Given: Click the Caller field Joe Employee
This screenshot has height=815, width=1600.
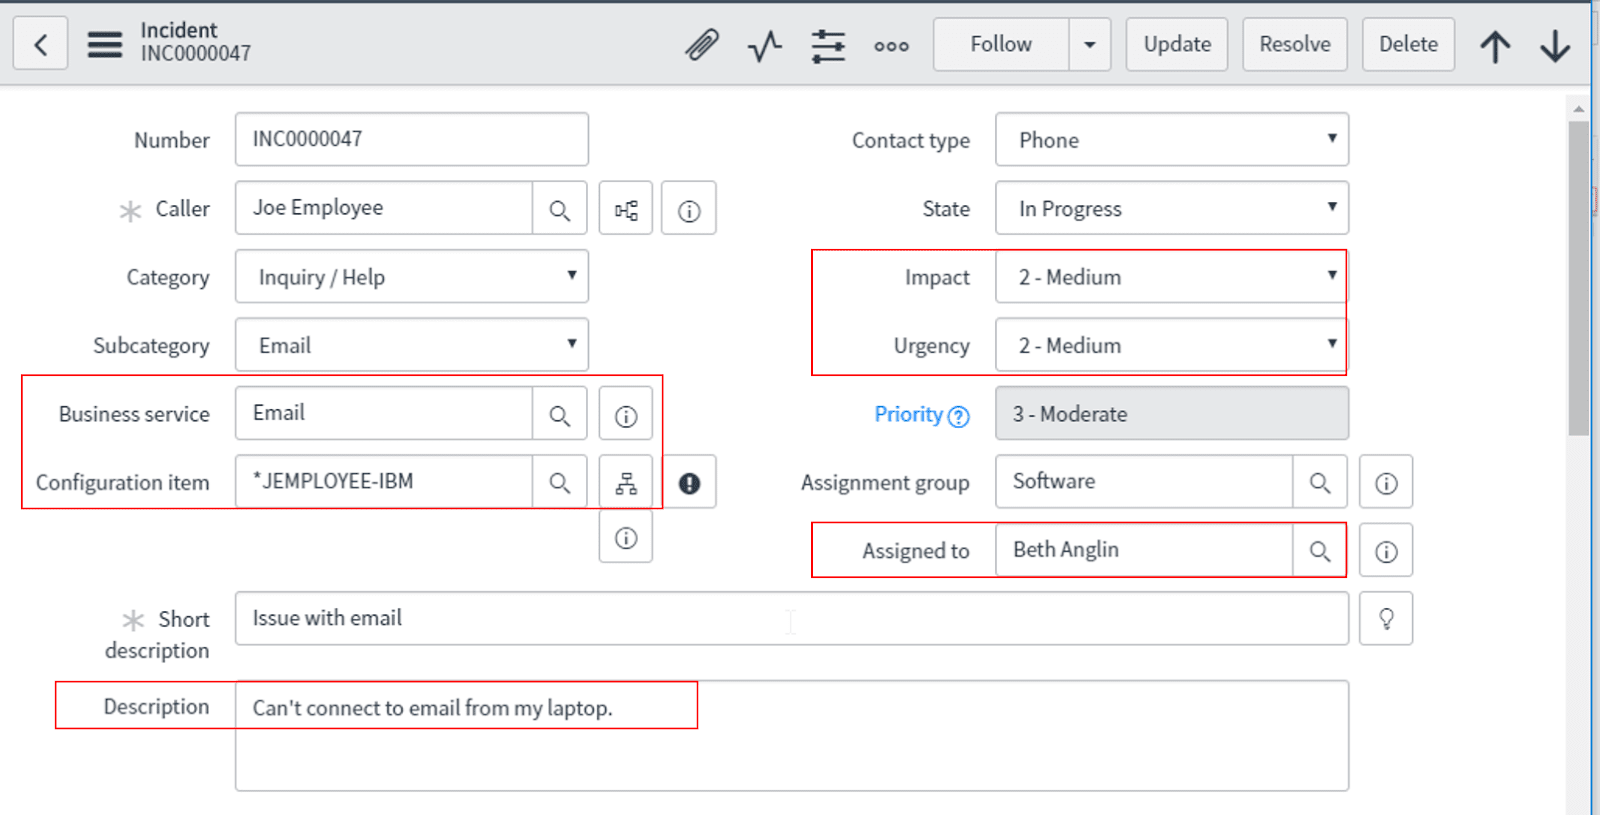Looking at the screenshot, I should tap(384, 208).
